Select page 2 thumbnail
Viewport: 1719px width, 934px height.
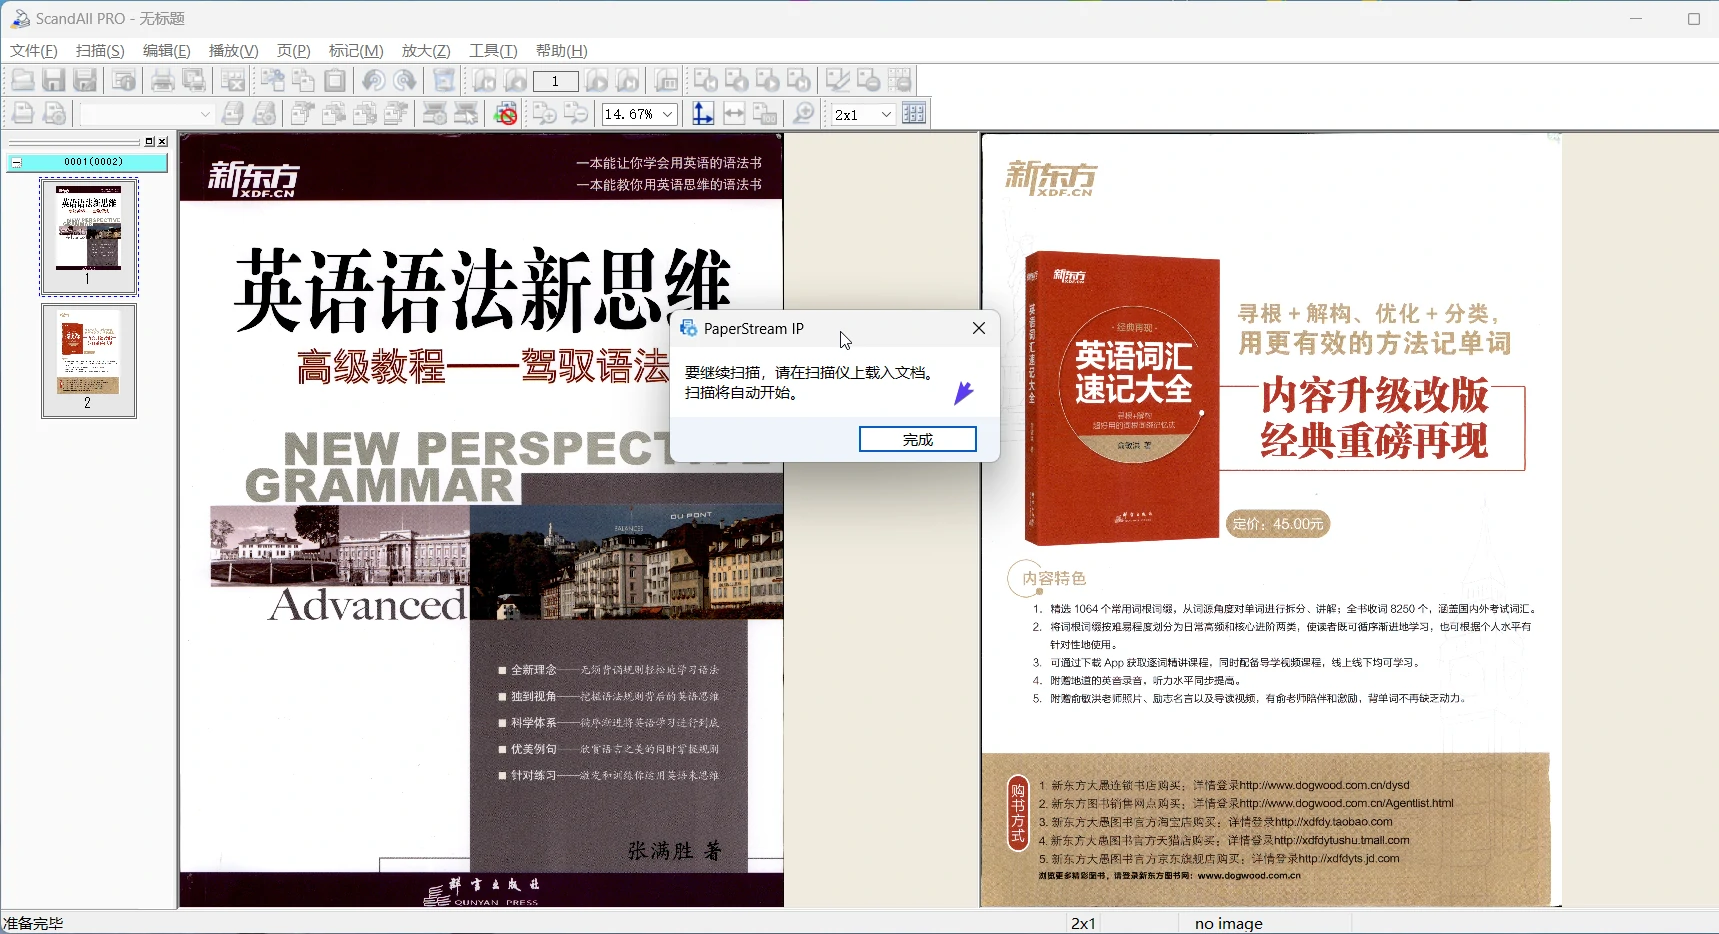[89, 360]
